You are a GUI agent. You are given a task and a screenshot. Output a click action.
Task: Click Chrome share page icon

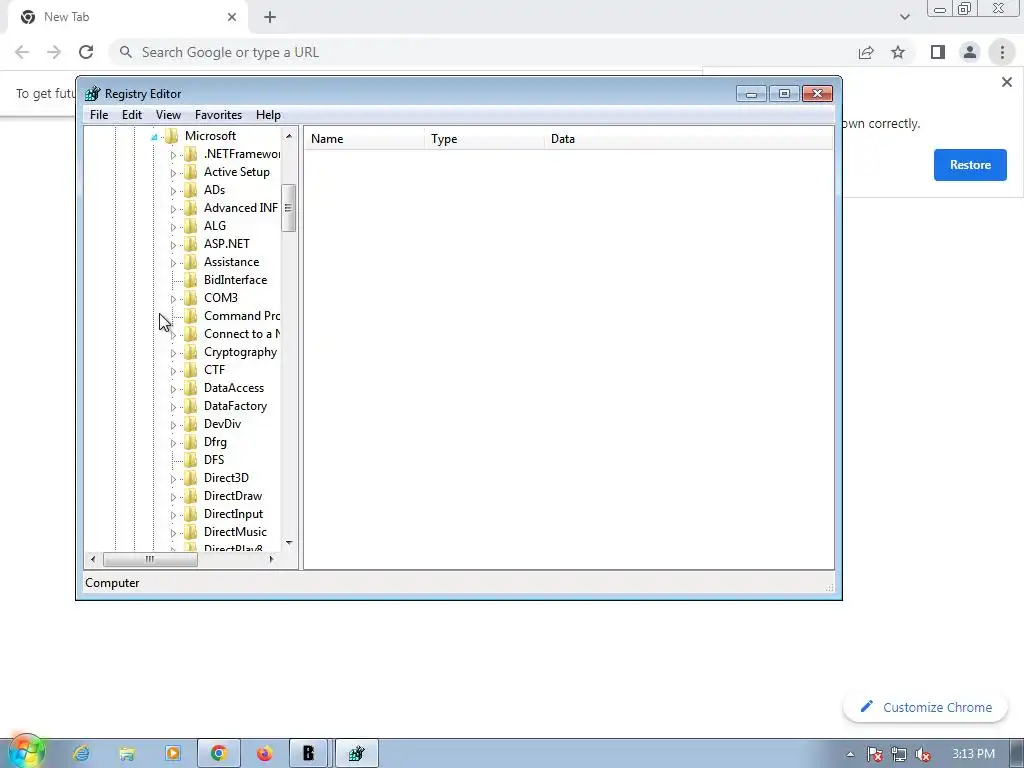point(866,52)
